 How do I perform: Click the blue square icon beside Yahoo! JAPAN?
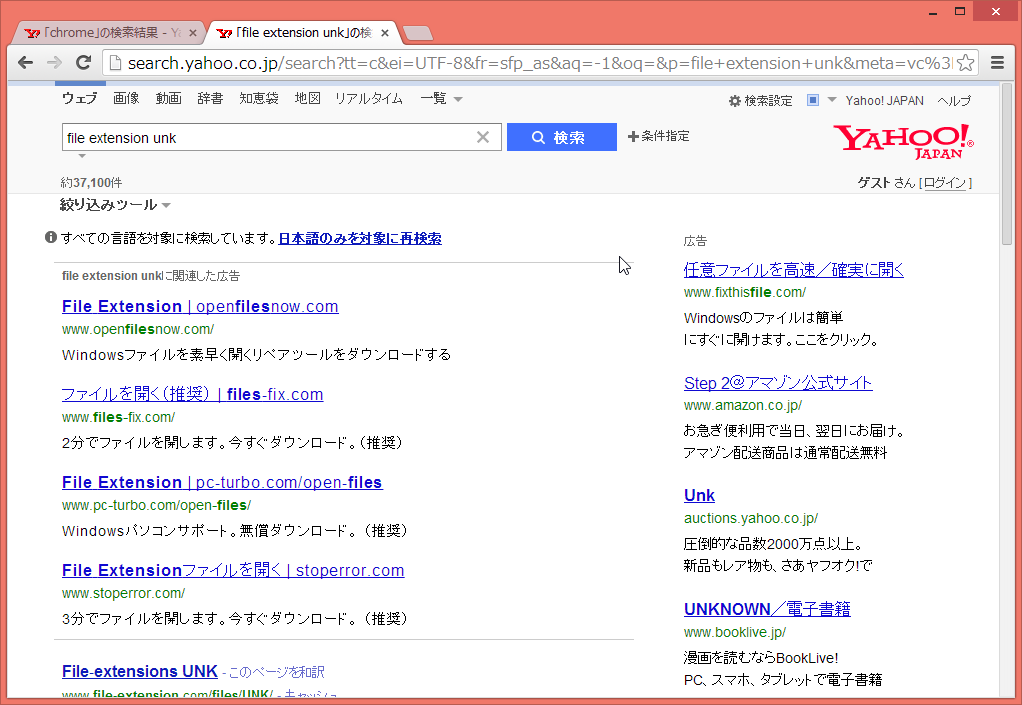click(813, 100)
